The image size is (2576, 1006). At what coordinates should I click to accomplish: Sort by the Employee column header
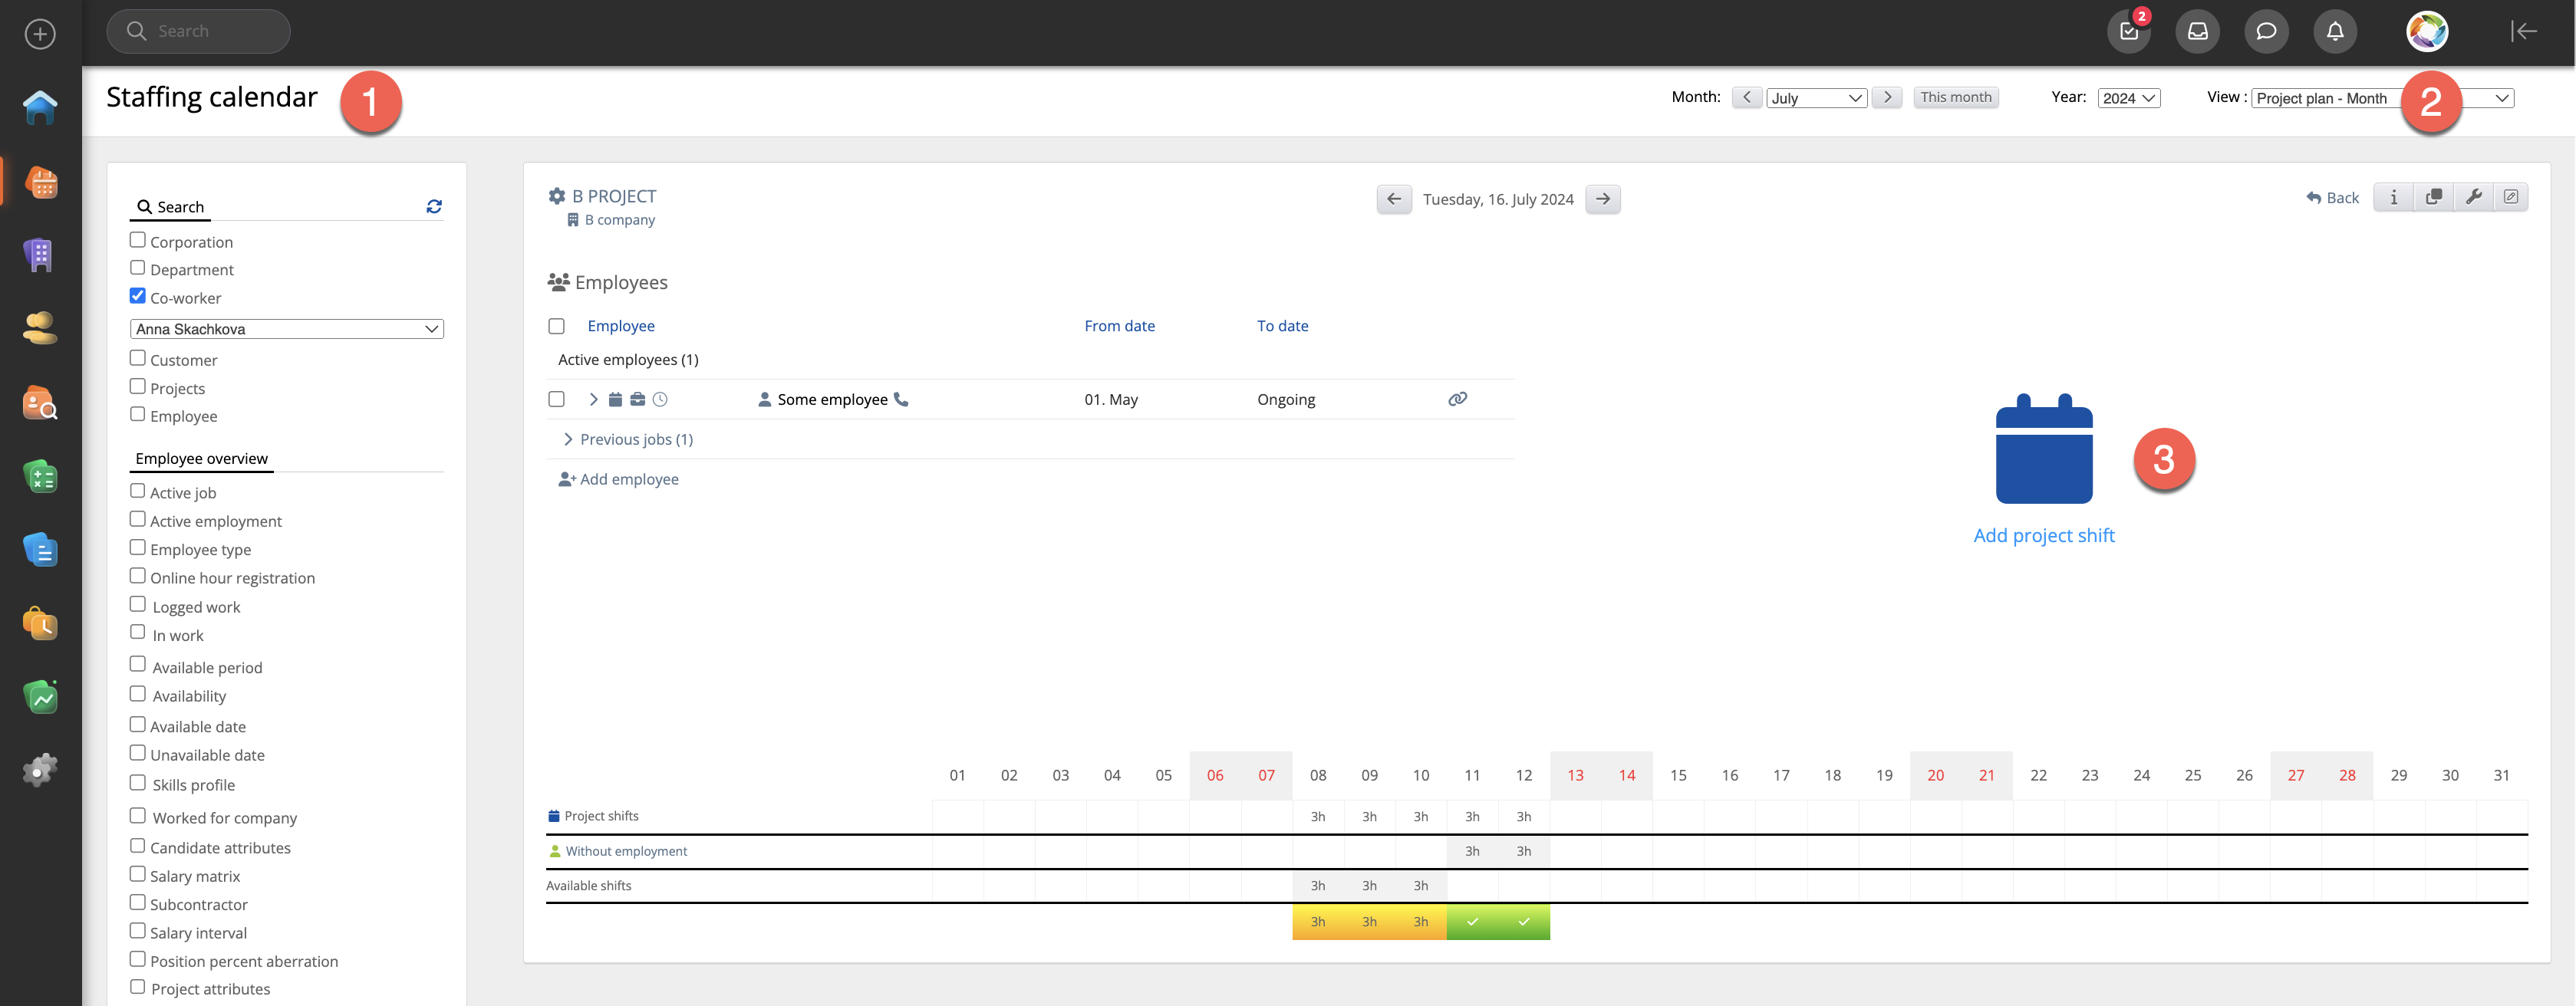click(x=621, y=326)
